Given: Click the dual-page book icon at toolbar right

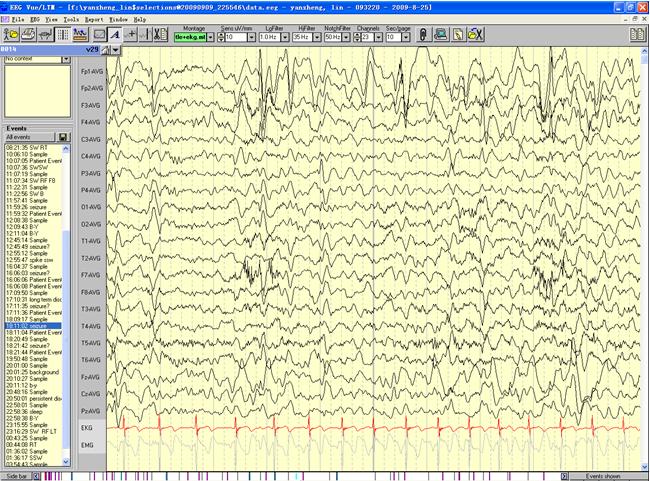Looking at the screenshot, I should tap(637, 35).
